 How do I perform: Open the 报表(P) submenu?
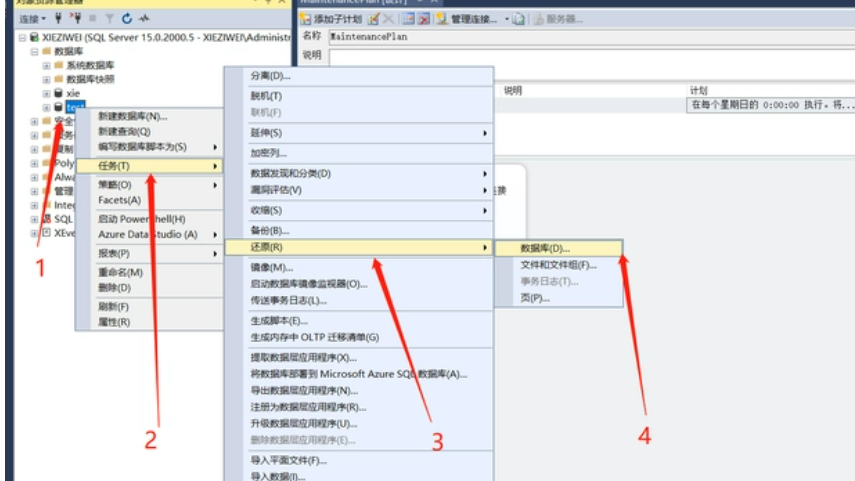[x=149, y=254]
